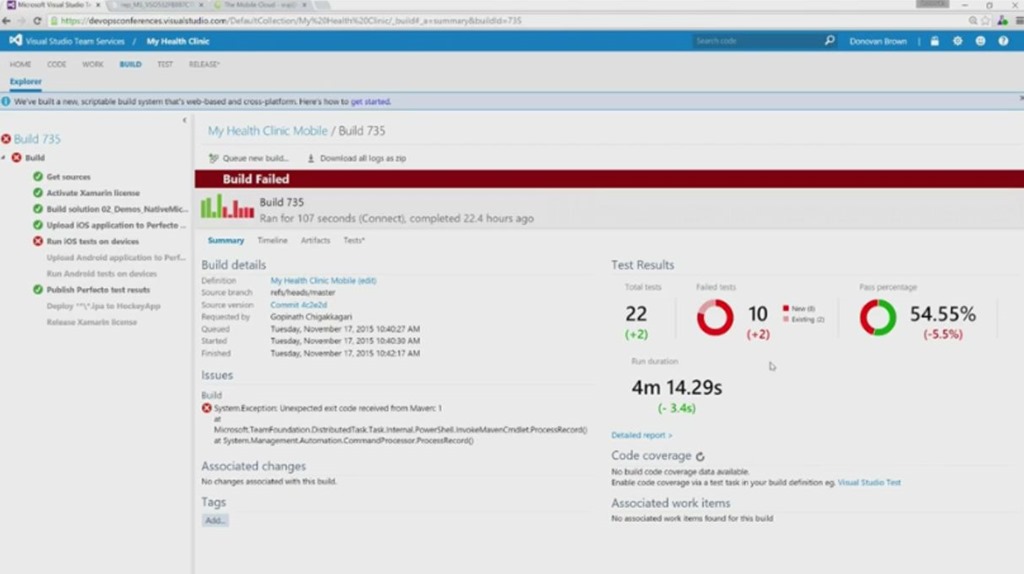The width and height of the screenshot is (1024, 574).
Task: Click the build history bar chart
Action: point(227,206)
